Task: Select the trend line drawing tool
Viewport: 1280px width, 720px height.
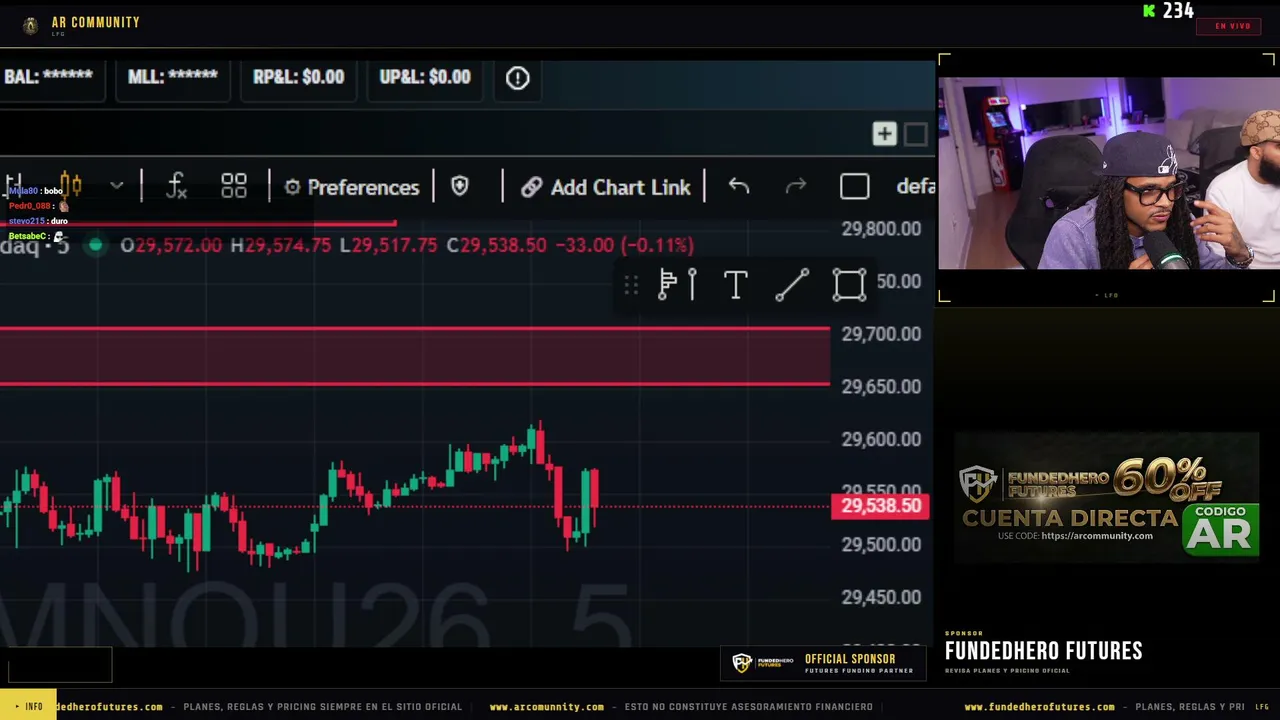Action: 792,285
